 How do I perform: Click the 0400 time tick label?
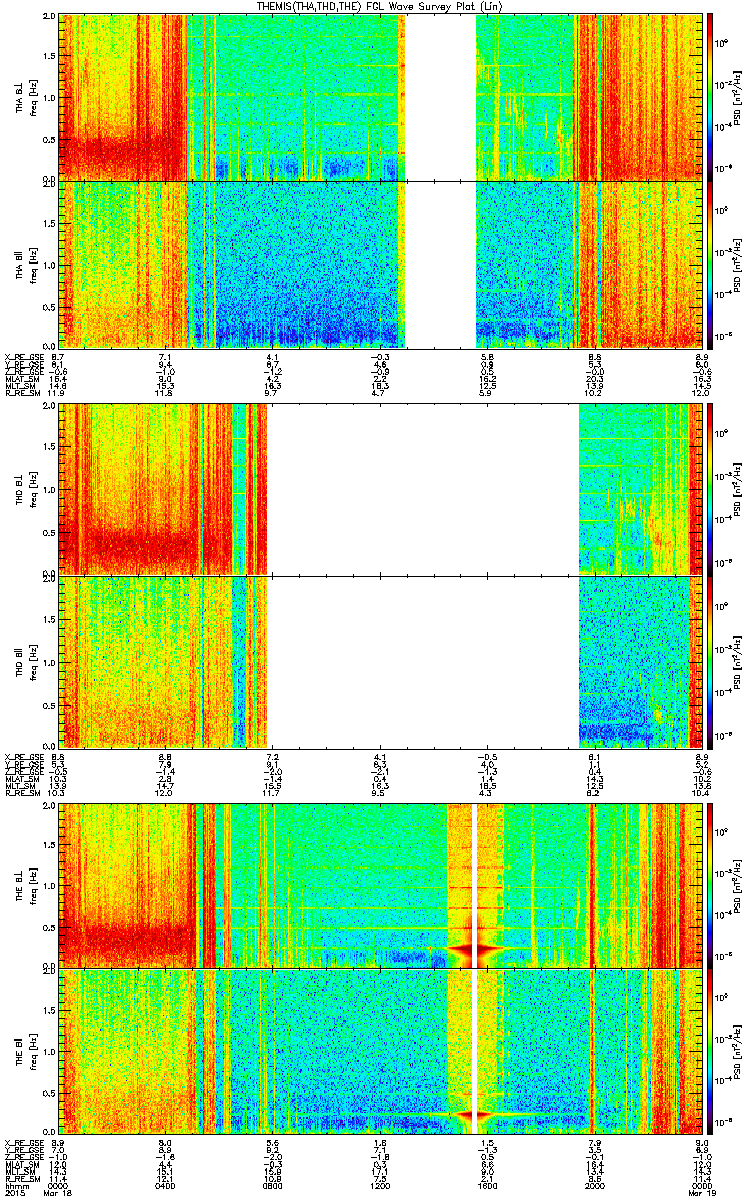coord(165,1184)
